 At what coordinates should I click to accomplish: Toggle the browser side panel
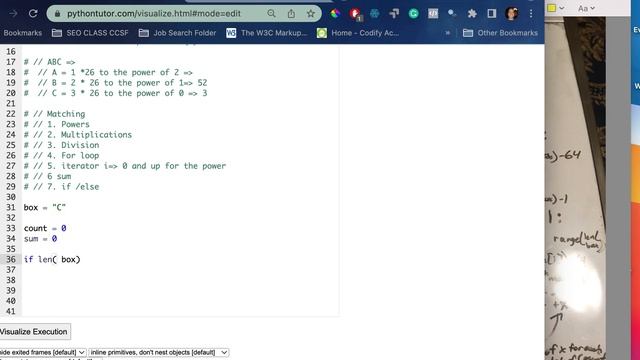click(x=492, y=13)
